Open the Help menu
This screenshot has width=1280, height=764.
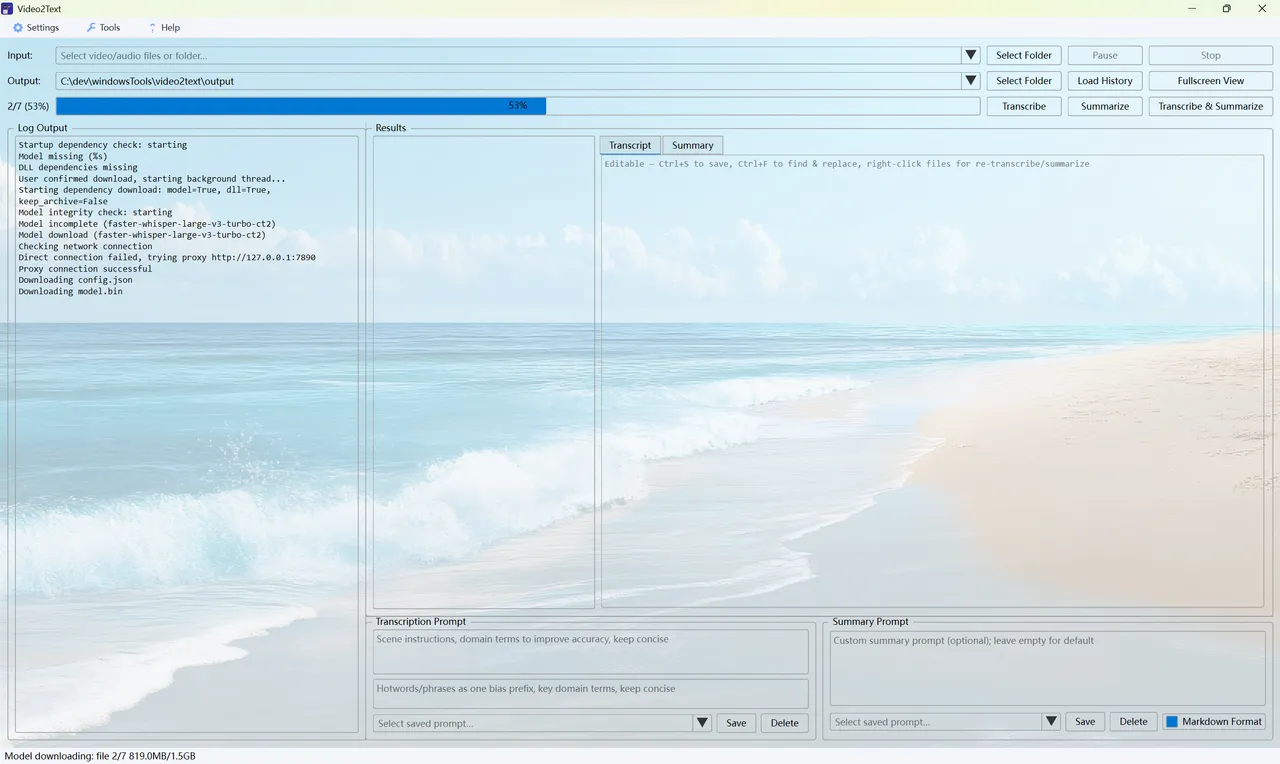(164, 28)
